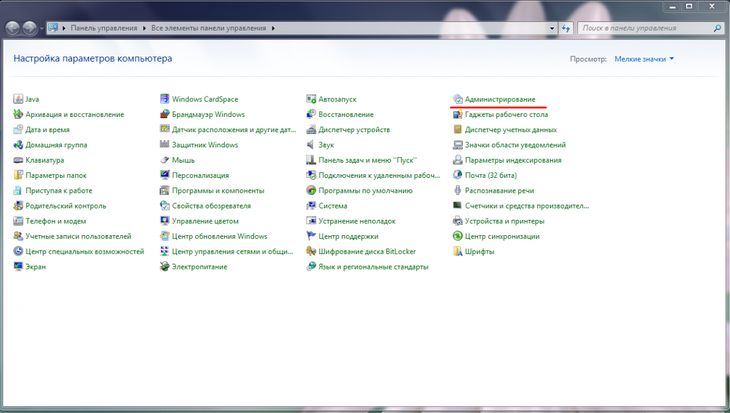Open the Дата и время icon

(x=18, y=130)
